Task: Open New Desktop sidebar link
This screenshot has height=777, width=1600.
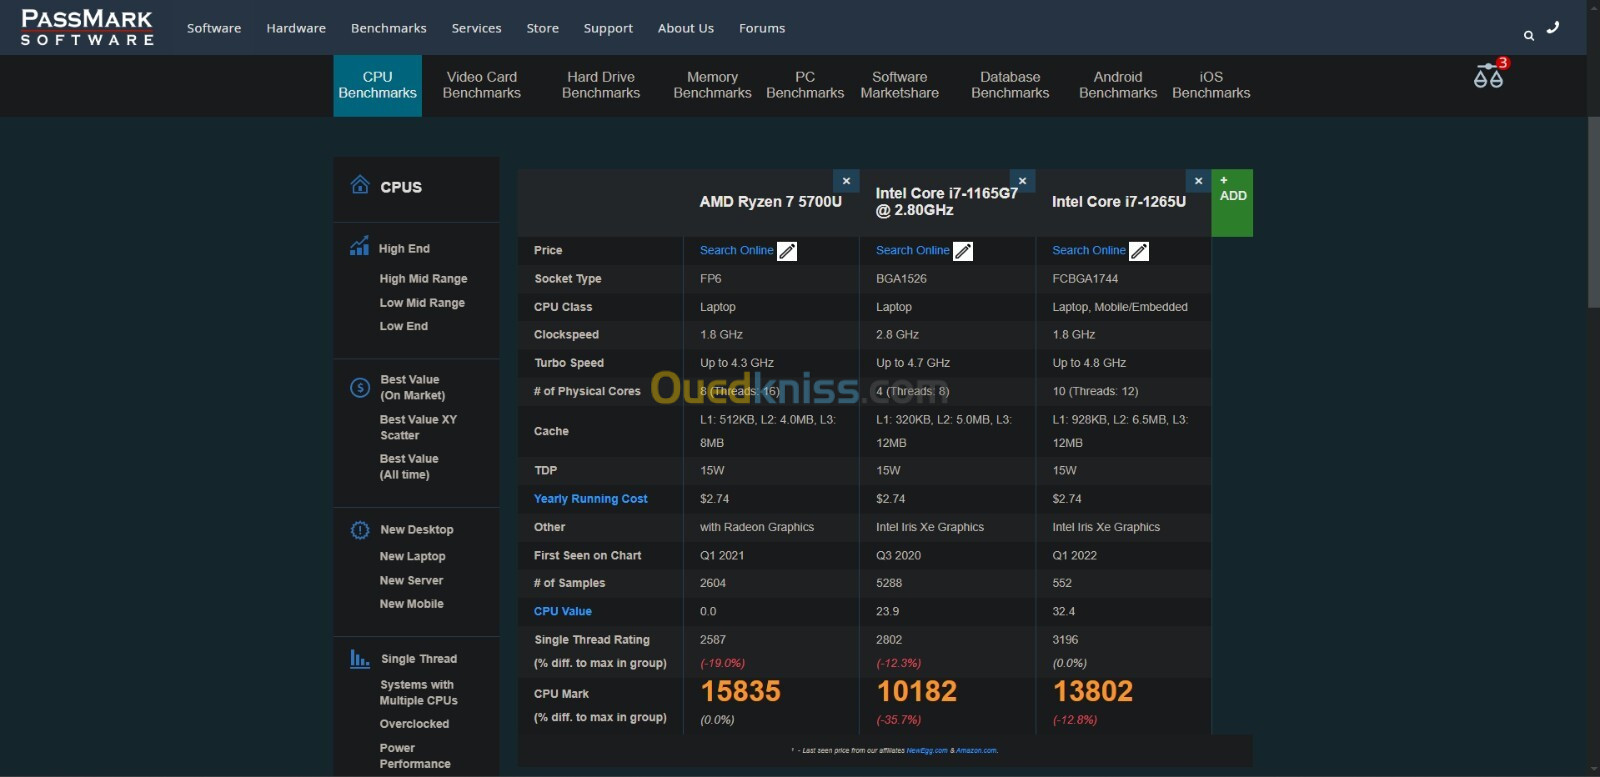Action: (416, 530)
